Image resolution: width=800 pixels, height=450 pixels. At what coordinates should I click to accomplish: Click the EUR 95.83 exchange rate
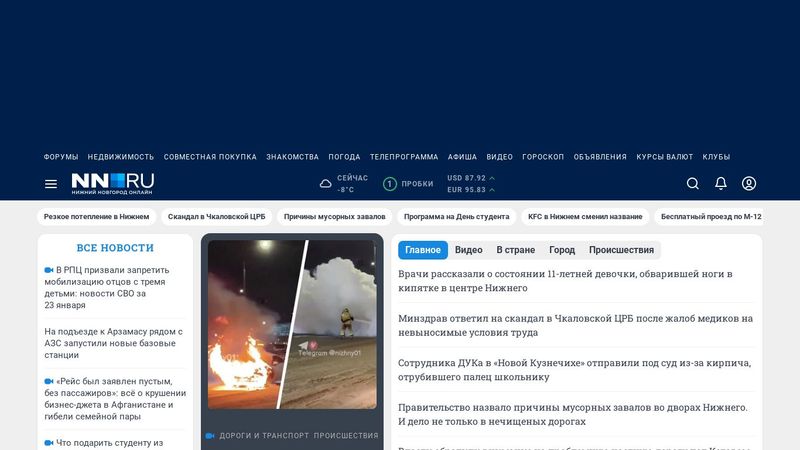(470, 190)
